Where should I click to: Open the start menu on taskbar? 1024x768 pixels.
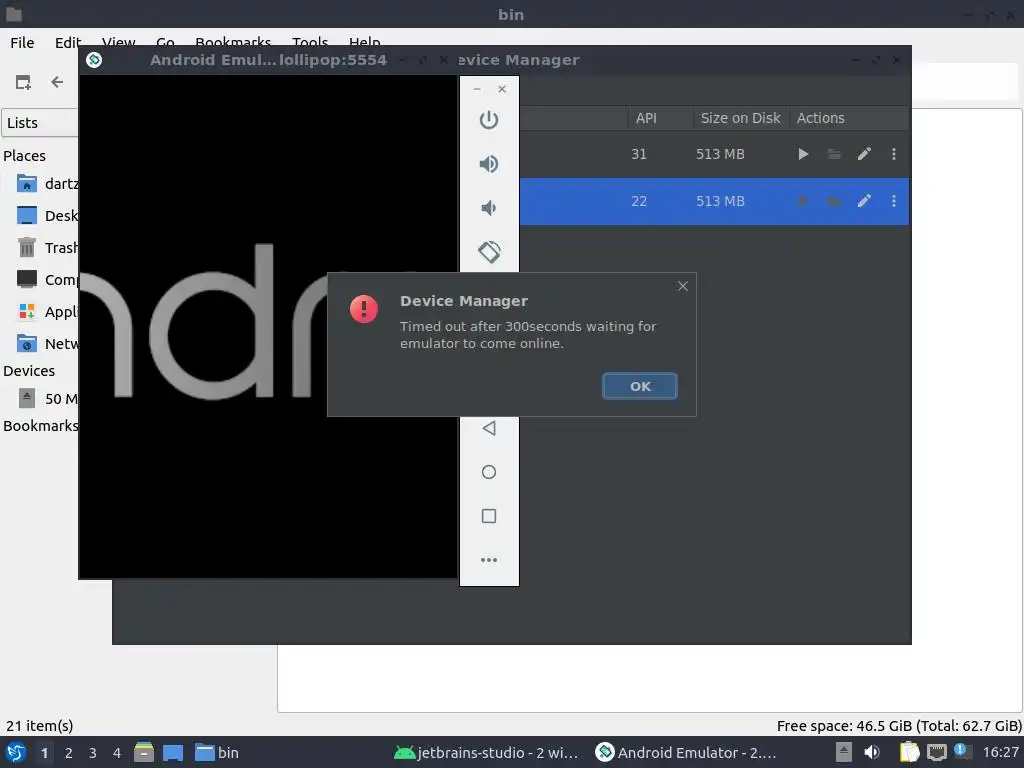[x=16, y=752]
